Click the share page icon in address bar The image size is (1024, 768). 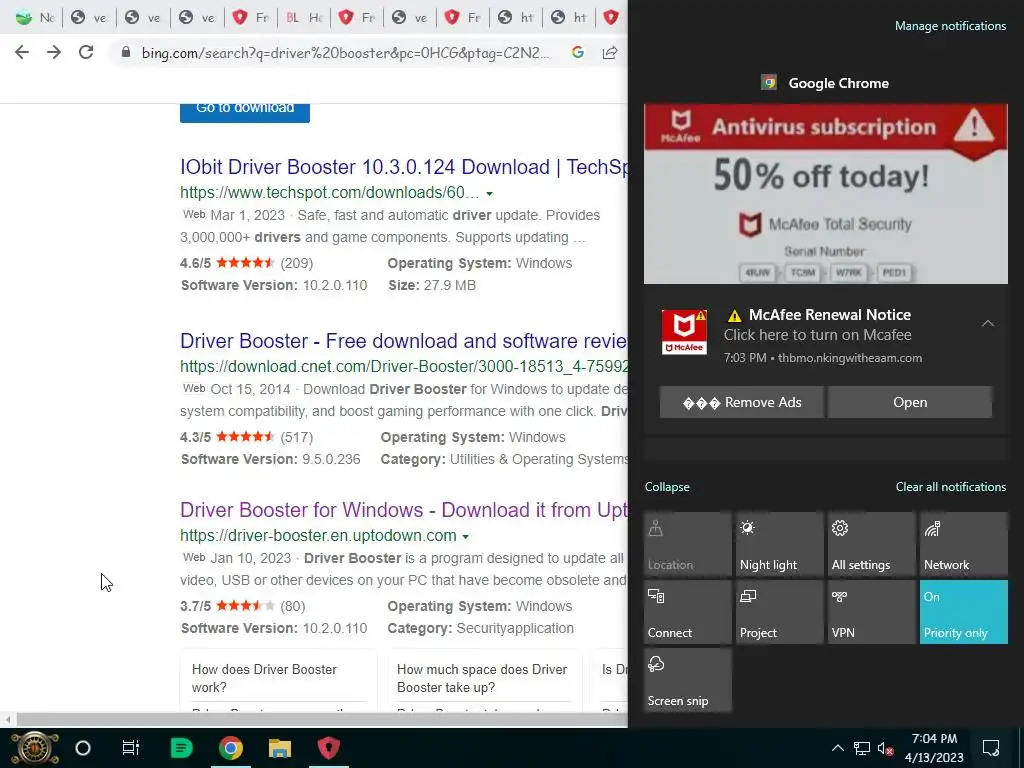pyautogui.click(x=609, y=52)
